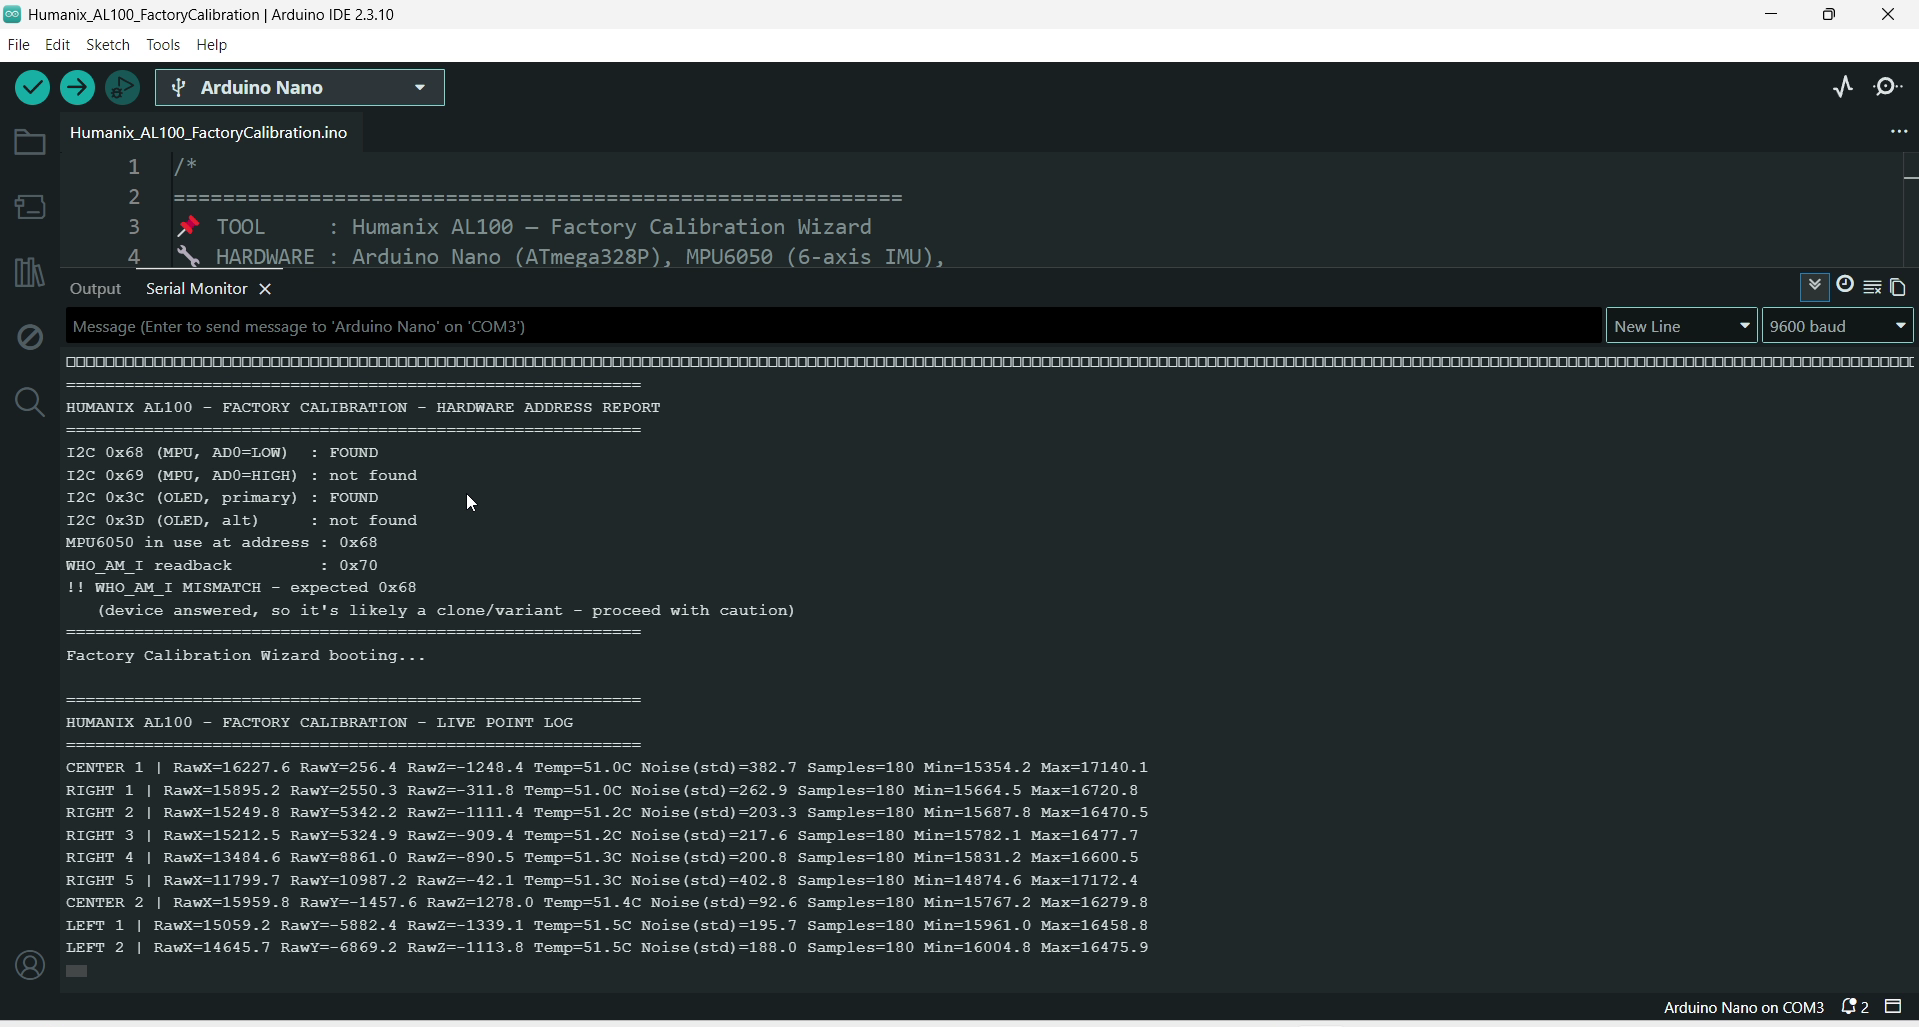1919x1027 pixels.
Task: Click the 'LEFT 1' log row
Action: pyautogui.click(x=607, y=926)
